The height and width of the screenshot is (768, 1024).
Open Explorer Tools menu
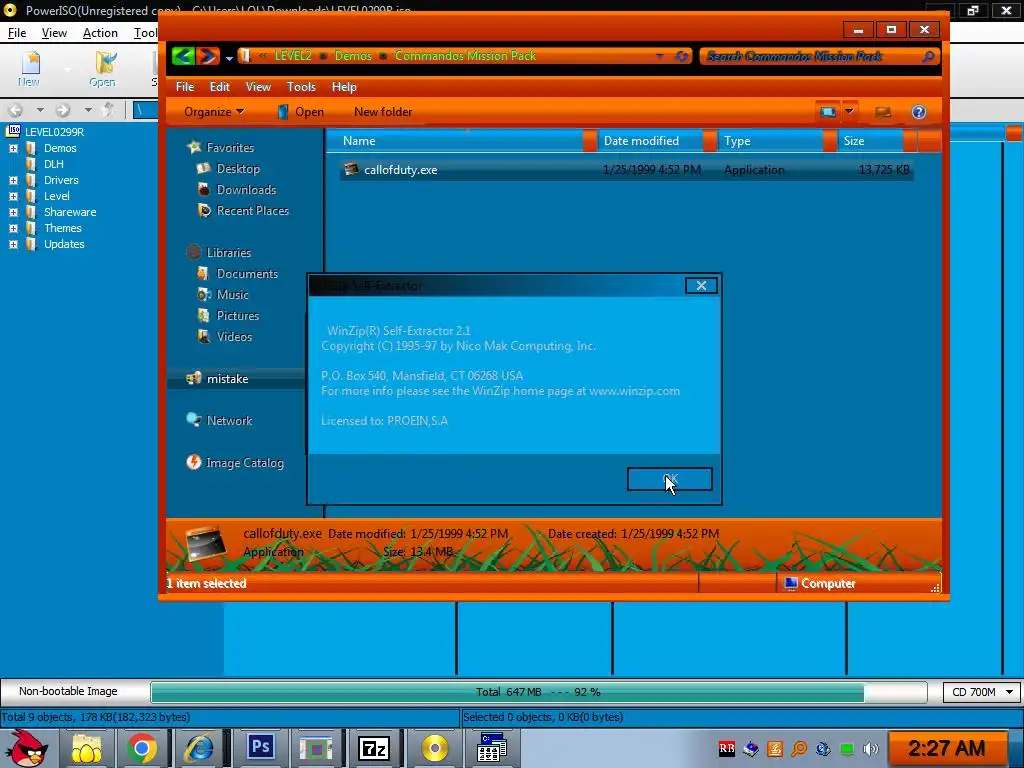[301, 87]
